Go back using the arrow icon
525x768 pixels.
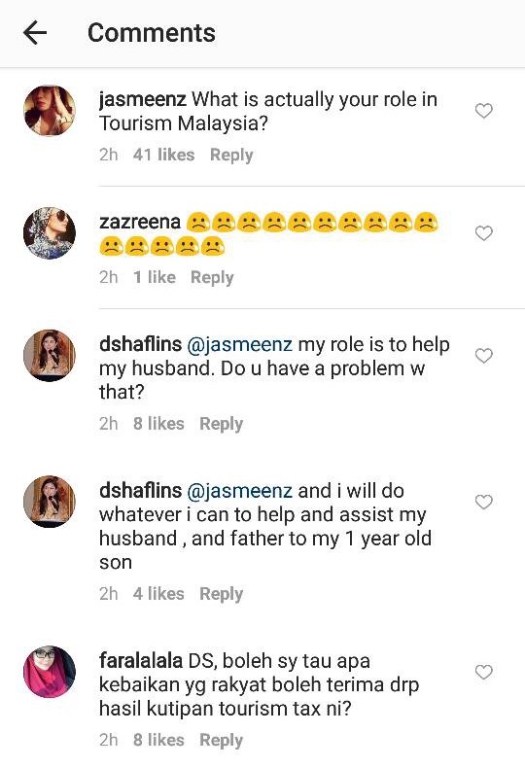[x=35, y=33]
